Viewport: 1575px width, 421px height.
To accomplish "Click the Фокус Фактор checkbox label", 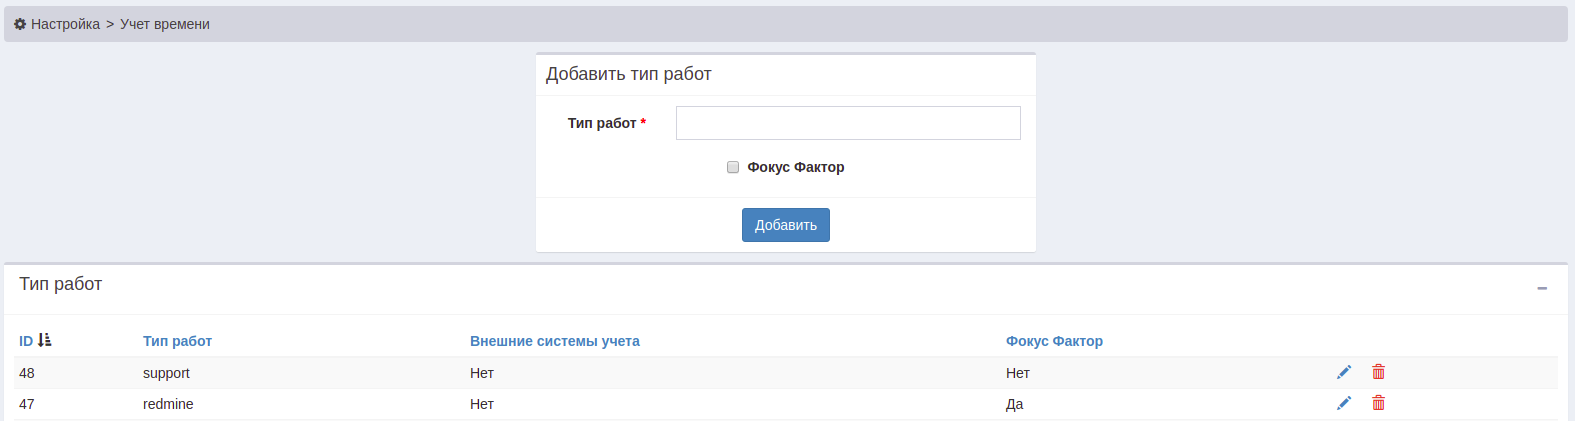I will tap(795, 167).
